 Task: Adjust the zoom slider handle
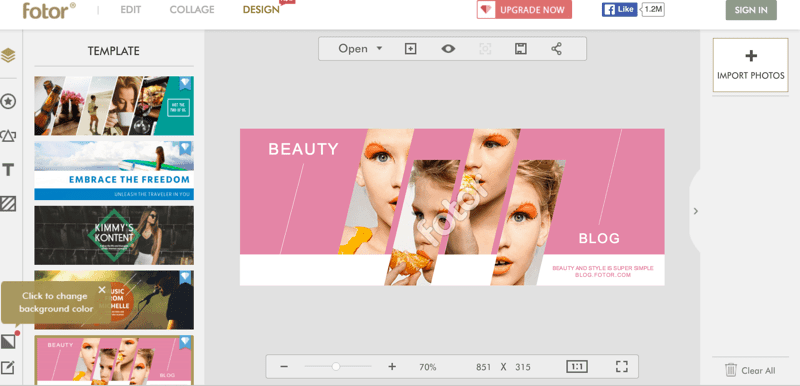coord(336,367)
